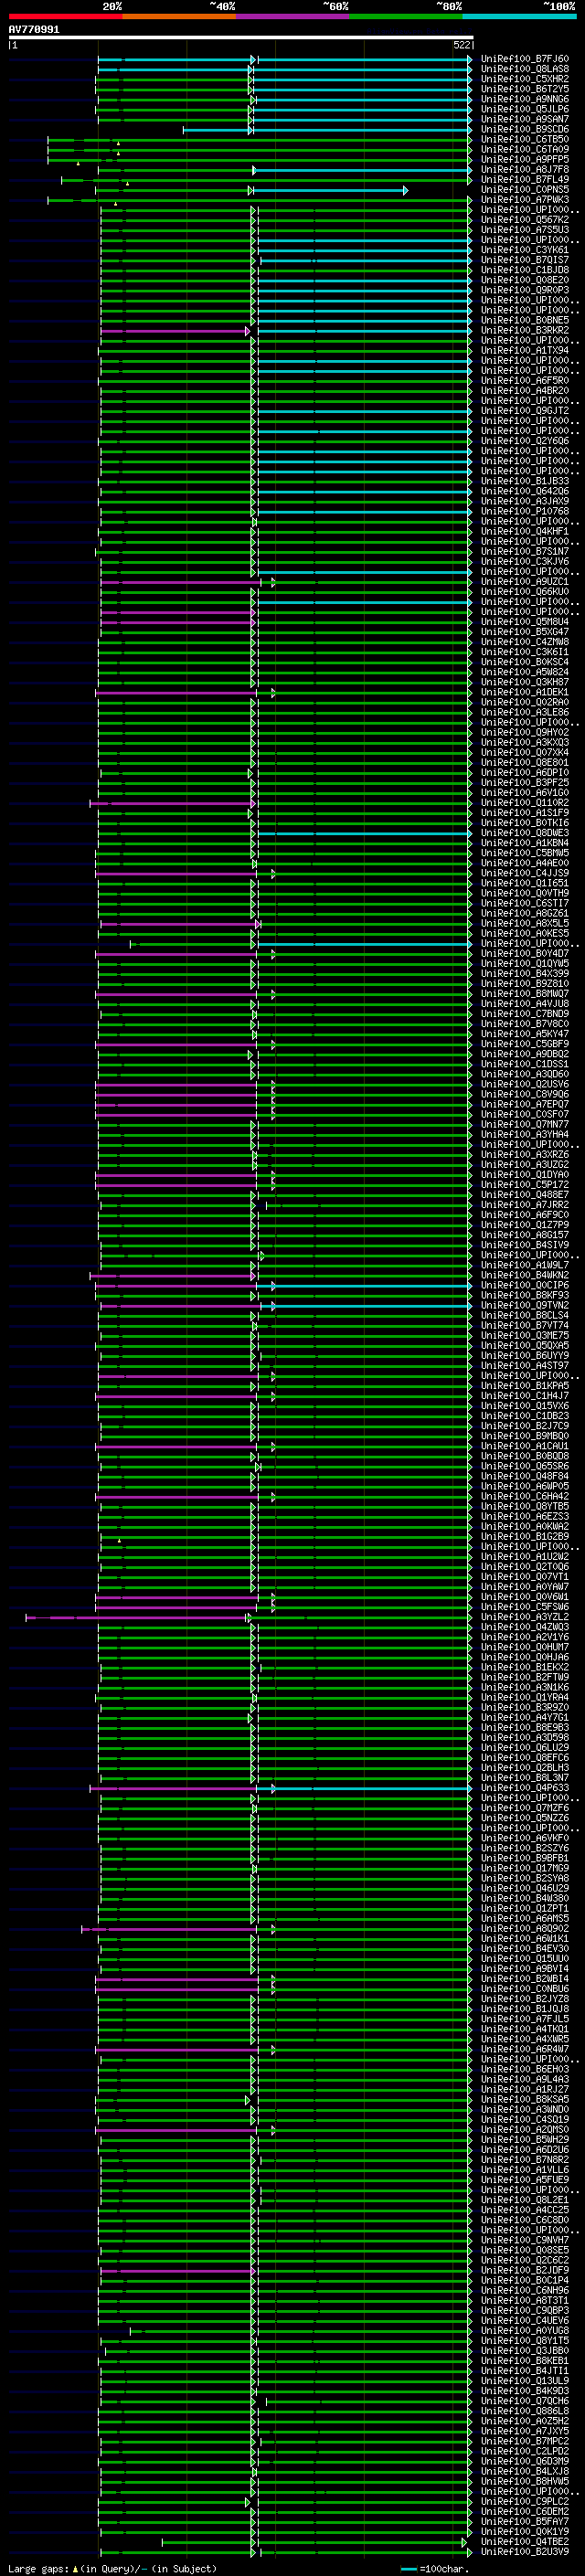Select hit label UniRef100_A0YUG8
This screenshot has height=2576, width=585.
(525, 2330)
